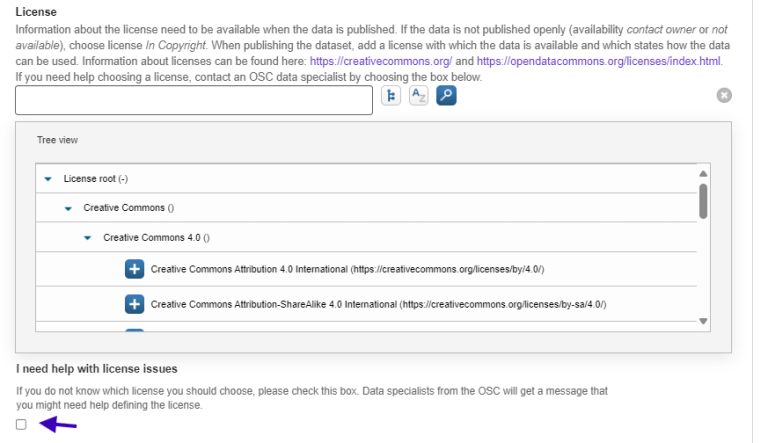The width and height of the screenshot is (768, 443).
Task: Click the license search input field
Action: click(194, 100)
